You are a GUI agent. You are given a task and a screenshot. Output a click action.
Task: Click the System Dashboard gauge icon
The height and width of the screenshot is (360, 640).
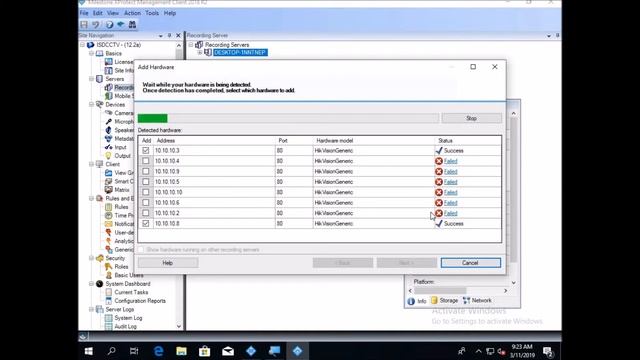click(100, 284)
